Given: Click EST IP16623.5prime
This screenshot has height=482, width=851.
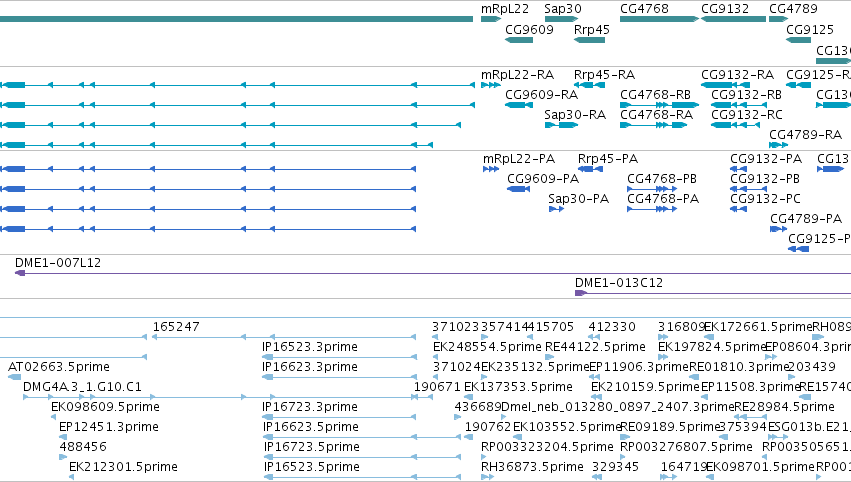Looking at the screenshot, I should 311,428.
